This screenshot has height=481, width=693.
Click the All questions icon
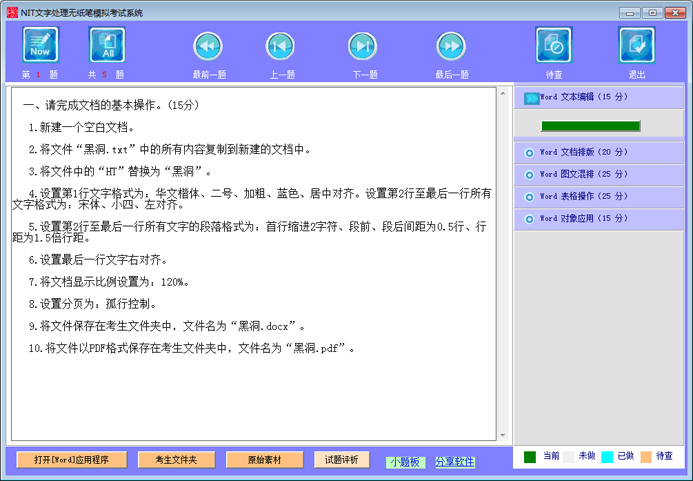pyautogui.click(x=107, y=45)
